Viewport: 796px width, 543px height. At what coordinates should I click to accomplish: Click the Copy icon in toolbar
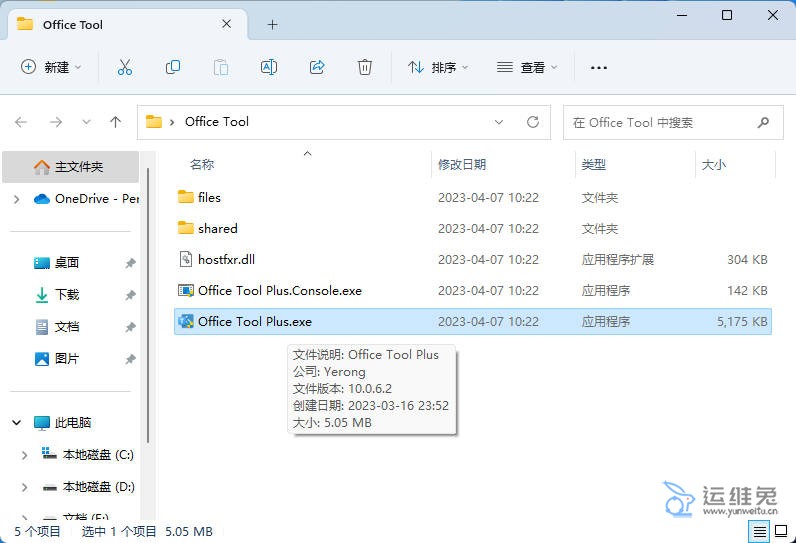coord(173,67)
